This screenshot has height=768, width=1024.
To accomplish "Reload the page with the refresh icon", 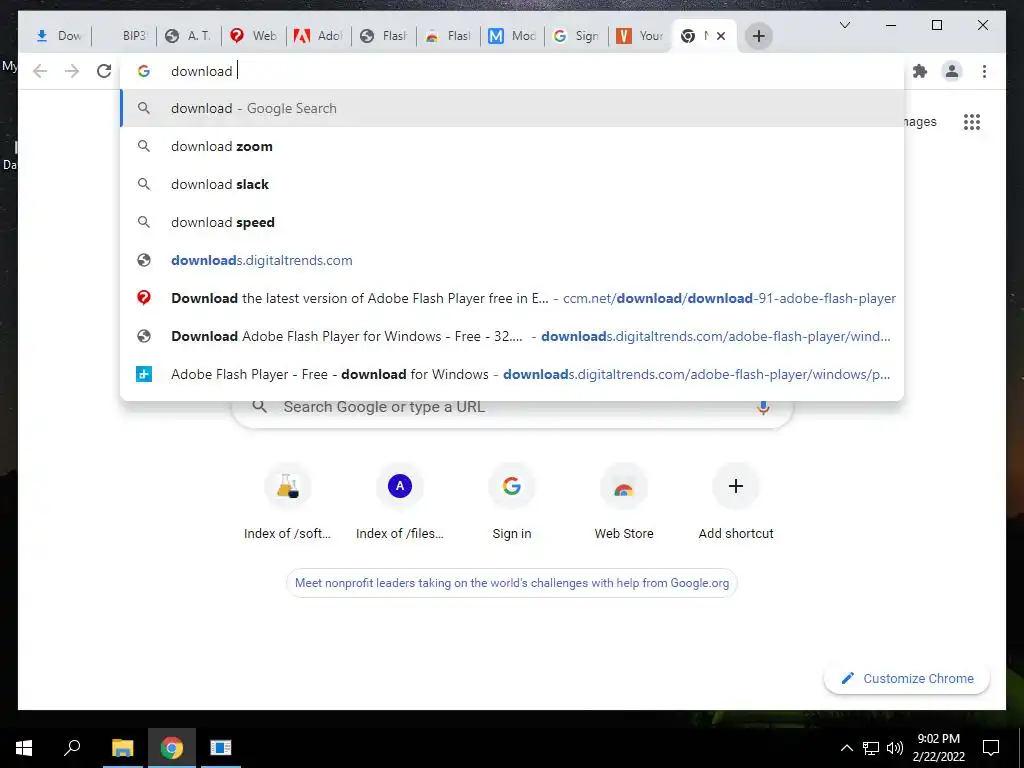I will click(104, 71).
